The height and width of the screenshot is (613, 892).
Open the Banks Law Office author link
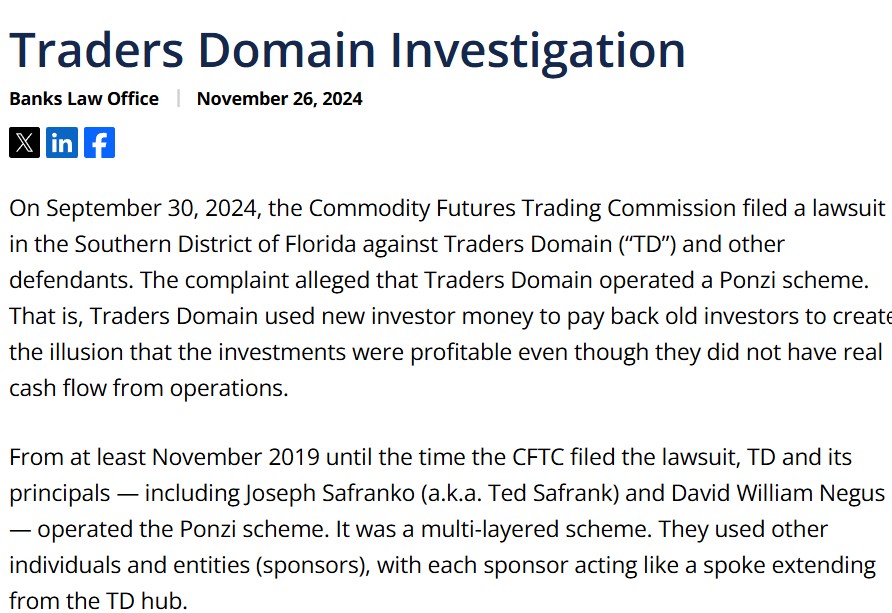84,98
